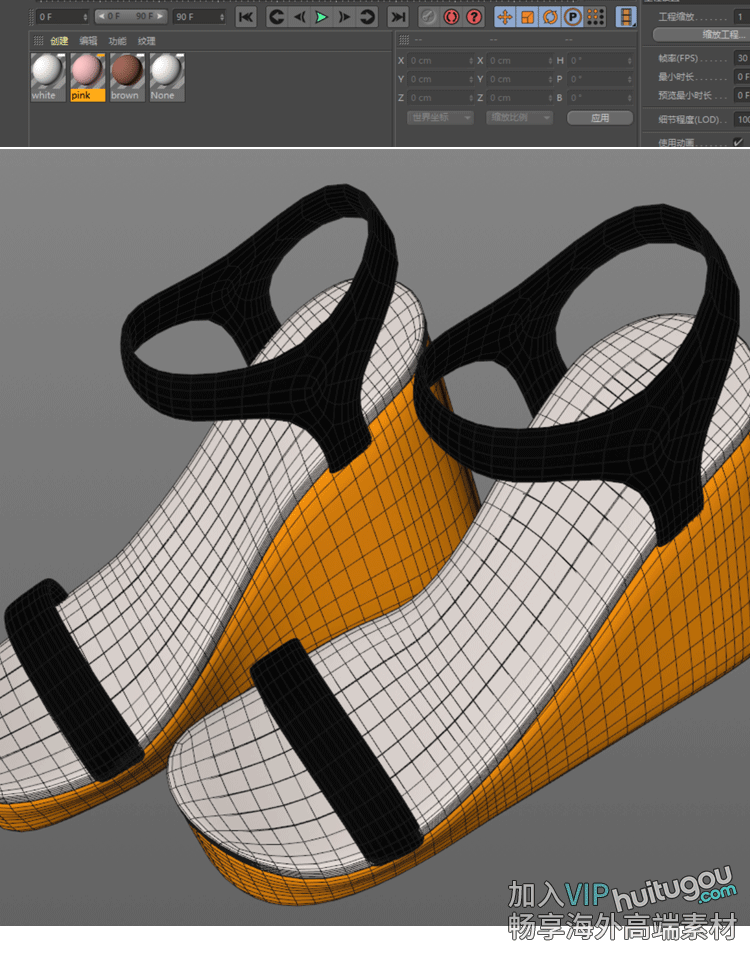Toggle autokeying with the red circle icon
This screenshot has width=750, height=960.
451,17
